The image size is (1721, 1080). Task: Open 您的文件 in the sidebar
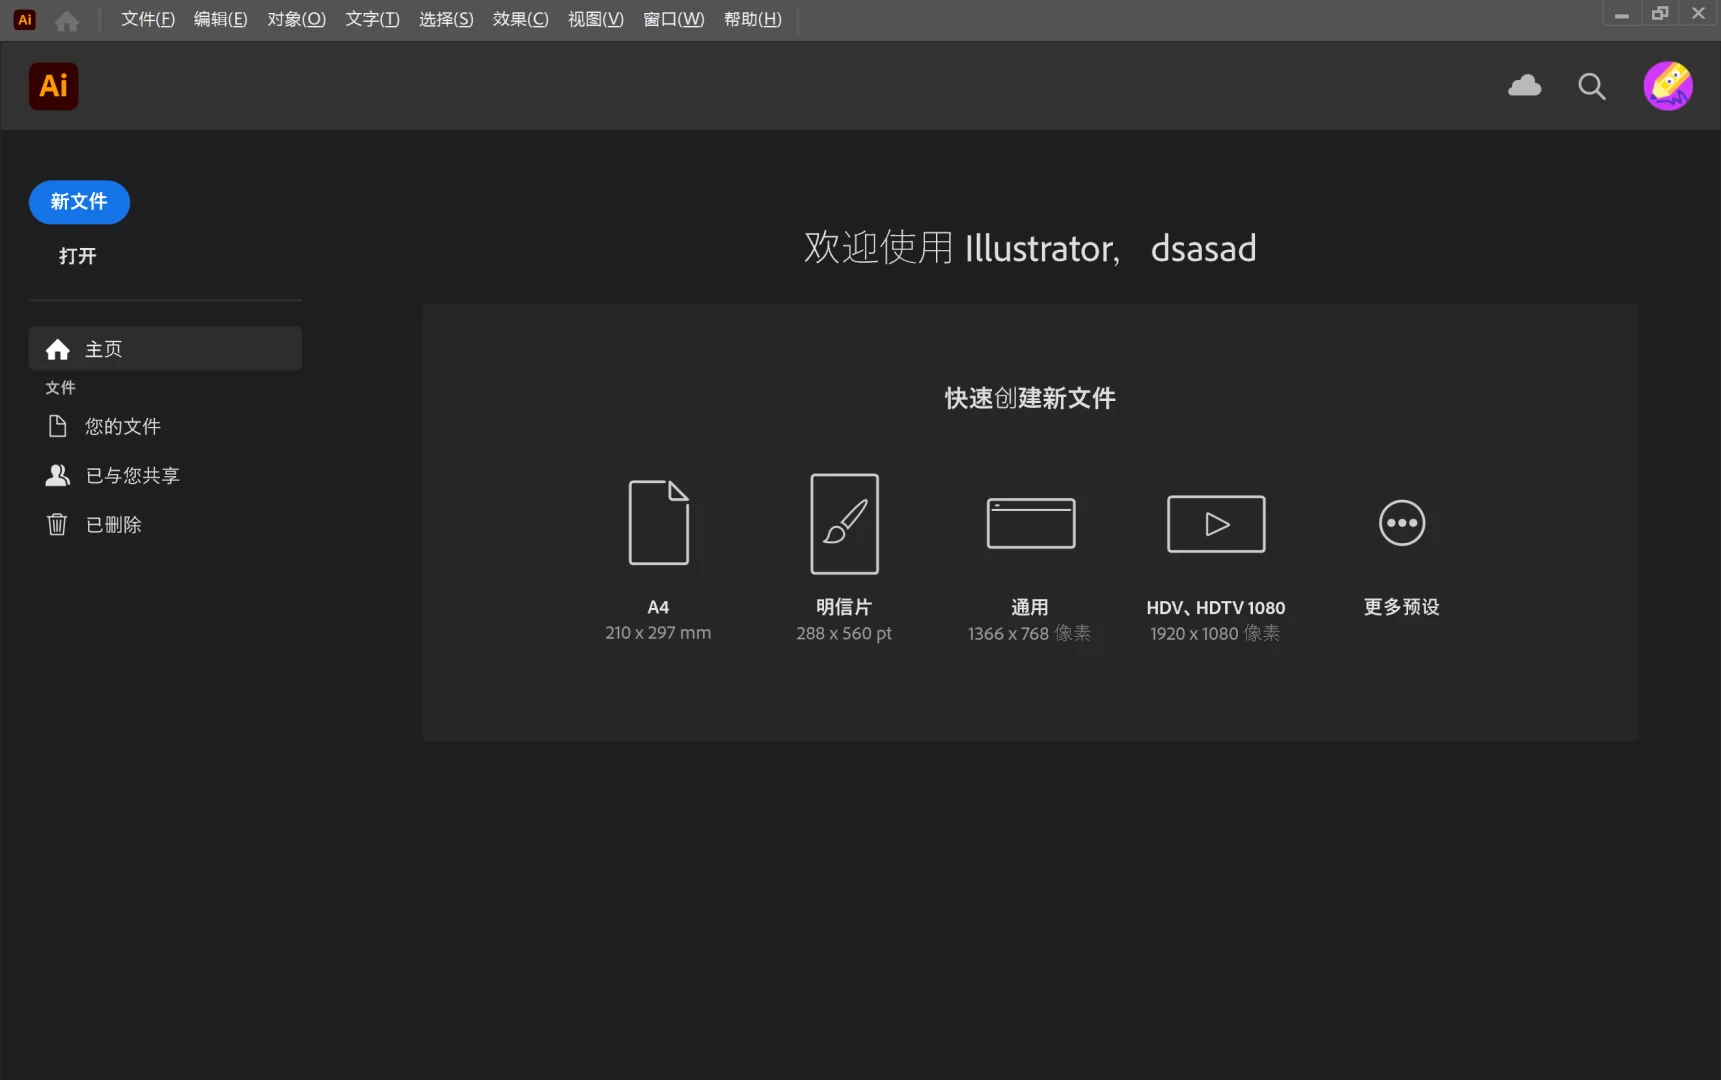(122, 425)
